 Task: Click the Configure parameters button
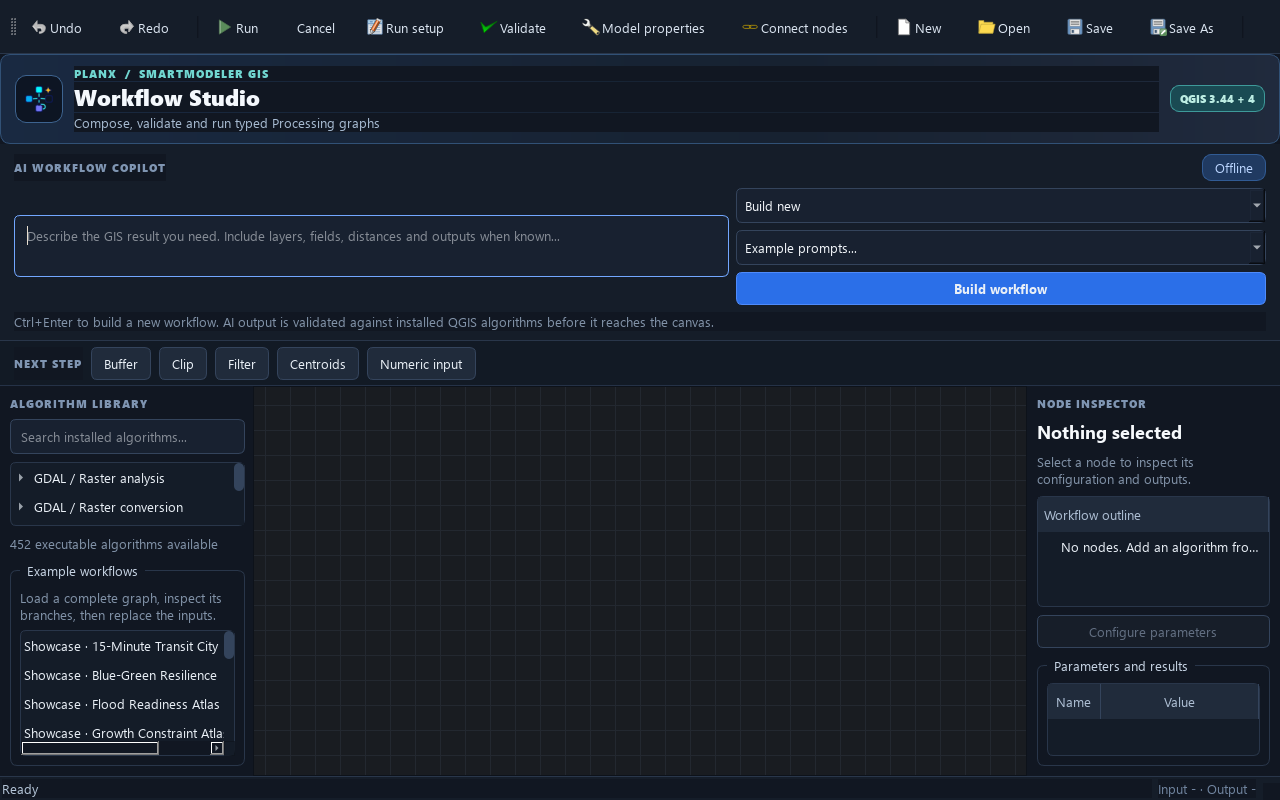[x=1153, y=632]
